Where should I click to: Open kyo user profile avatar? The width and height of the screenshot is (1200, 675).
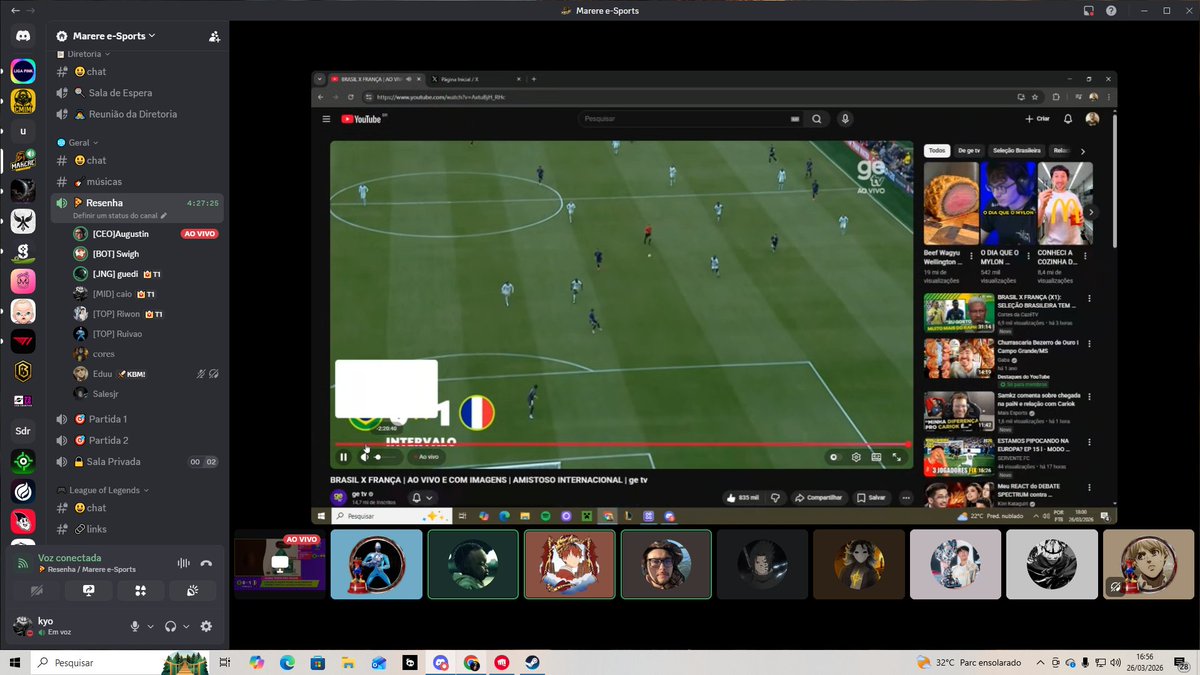point(22,626)
